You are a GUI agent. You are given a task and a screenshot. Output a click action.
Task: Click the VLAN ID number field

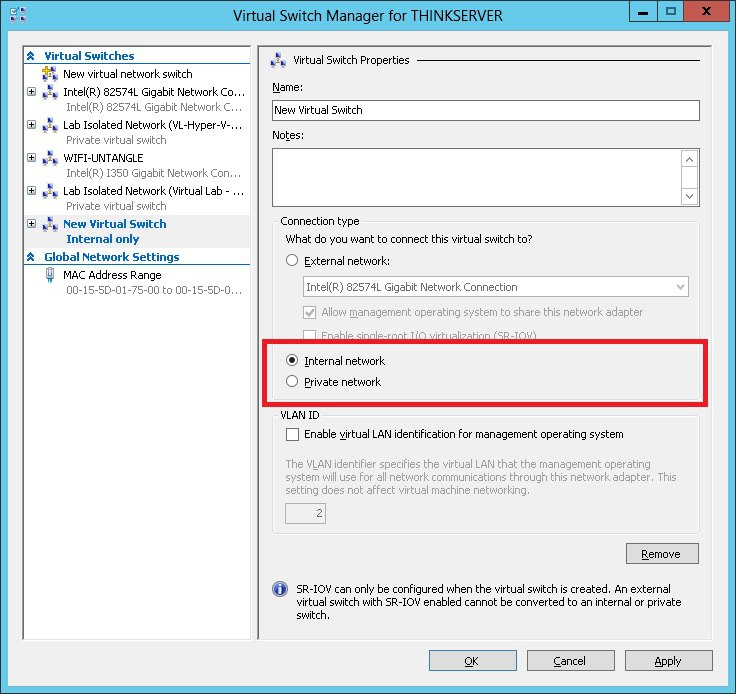305,513
